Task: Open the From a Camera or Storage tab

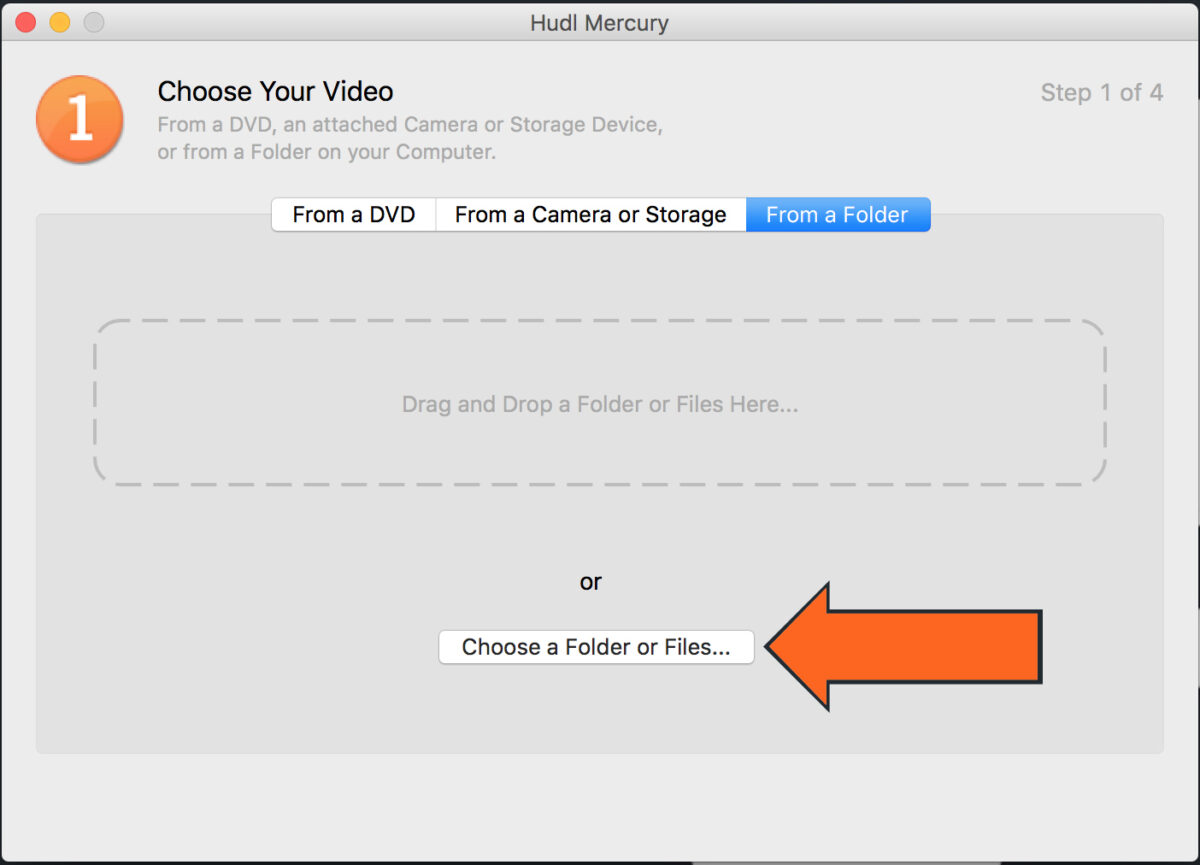Action: click(x=591, y=215)
